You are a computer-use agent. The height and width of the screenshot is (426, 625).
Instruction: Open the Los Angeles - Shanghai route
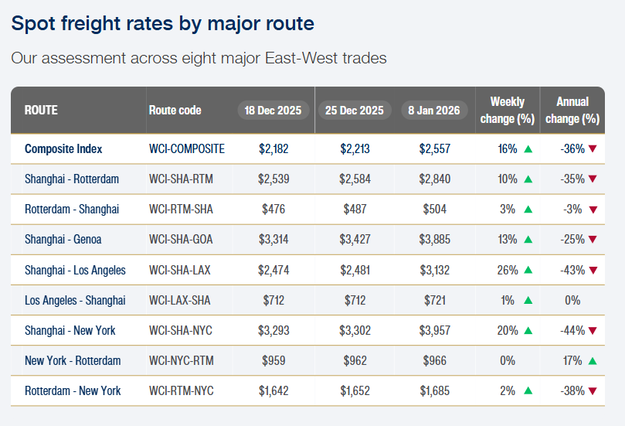coord(74,300)
